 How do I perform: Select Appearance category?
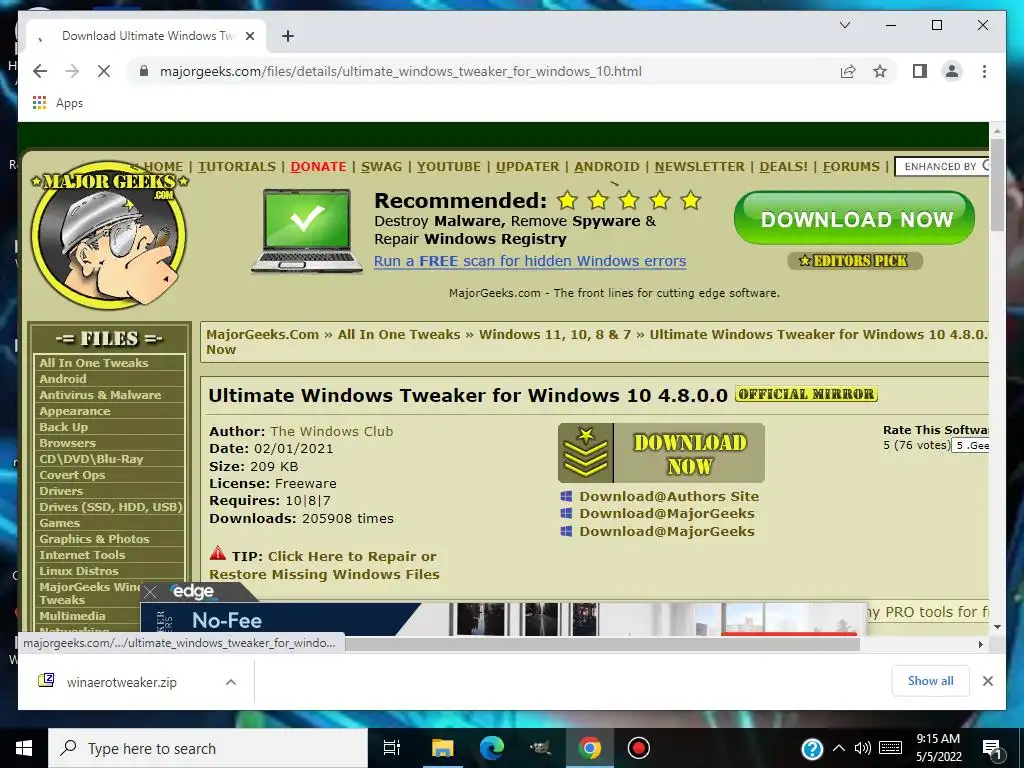coord(74,411)
